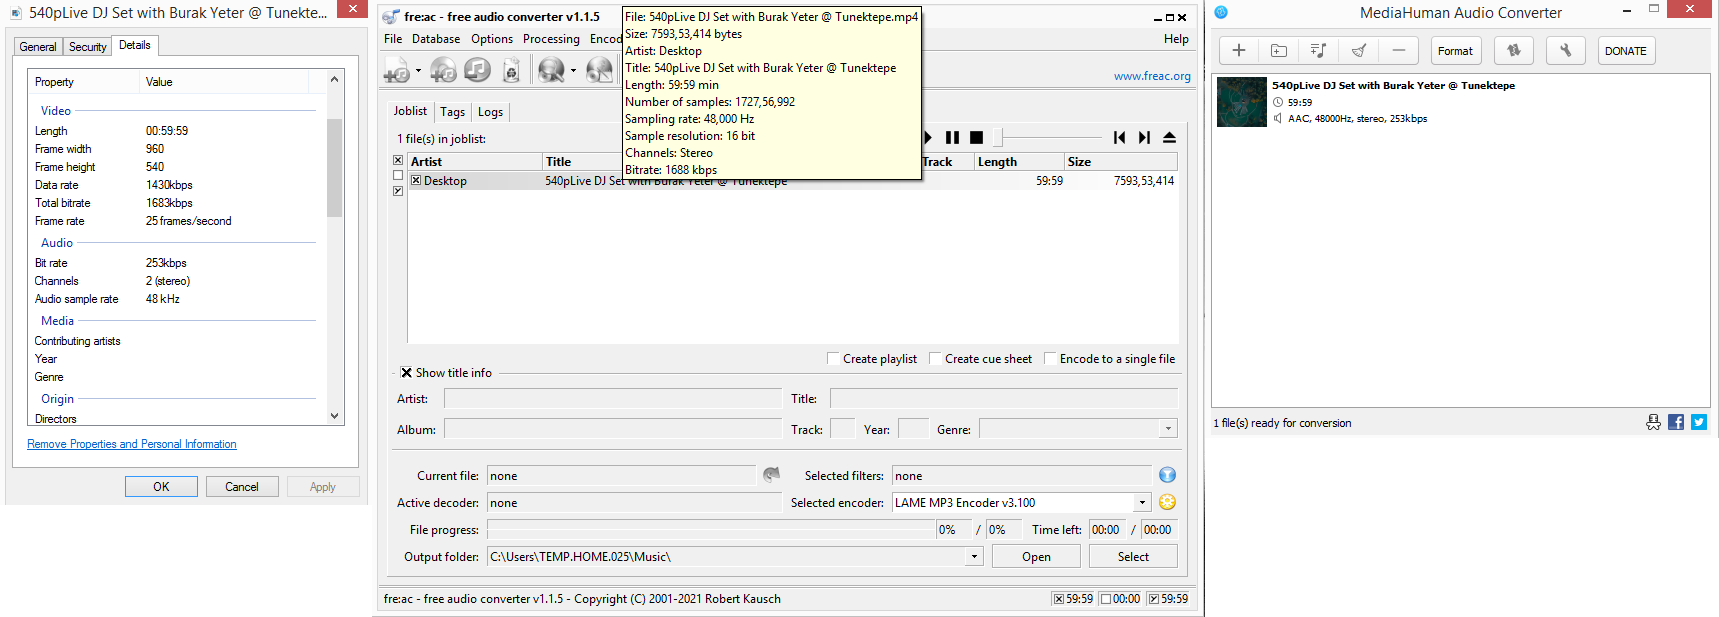The width and height of the screenshot is (1719, 617).
Task: Click the add folder icon in MediaHuman
Action: [x=1279, y=51]
